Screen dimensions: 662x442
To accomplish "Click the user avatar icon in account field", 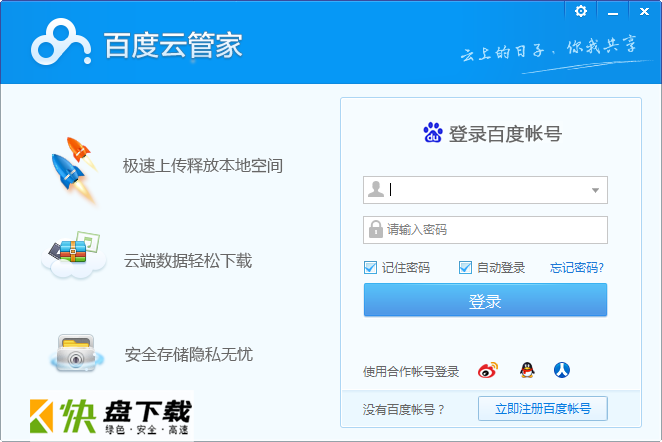I will coord(376,189).
